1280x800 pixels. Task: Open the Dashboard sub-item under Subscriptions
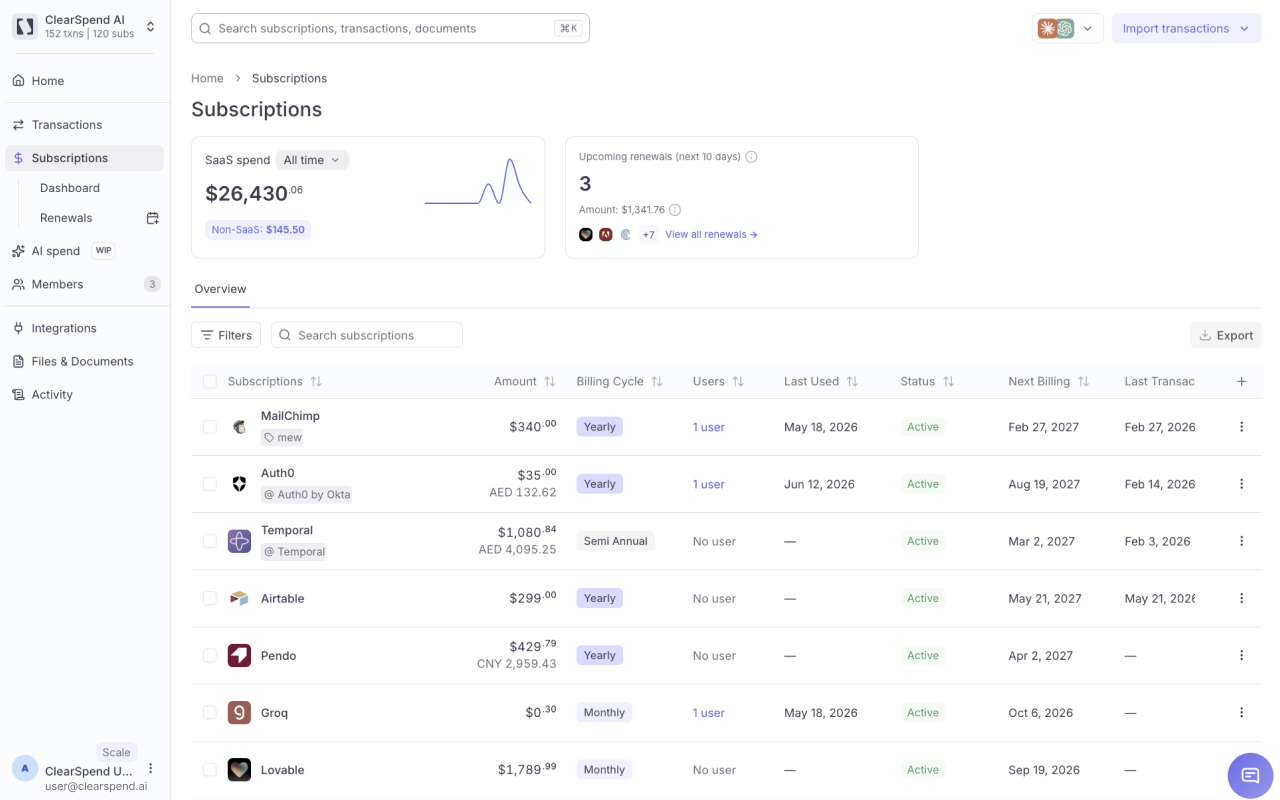70,188
